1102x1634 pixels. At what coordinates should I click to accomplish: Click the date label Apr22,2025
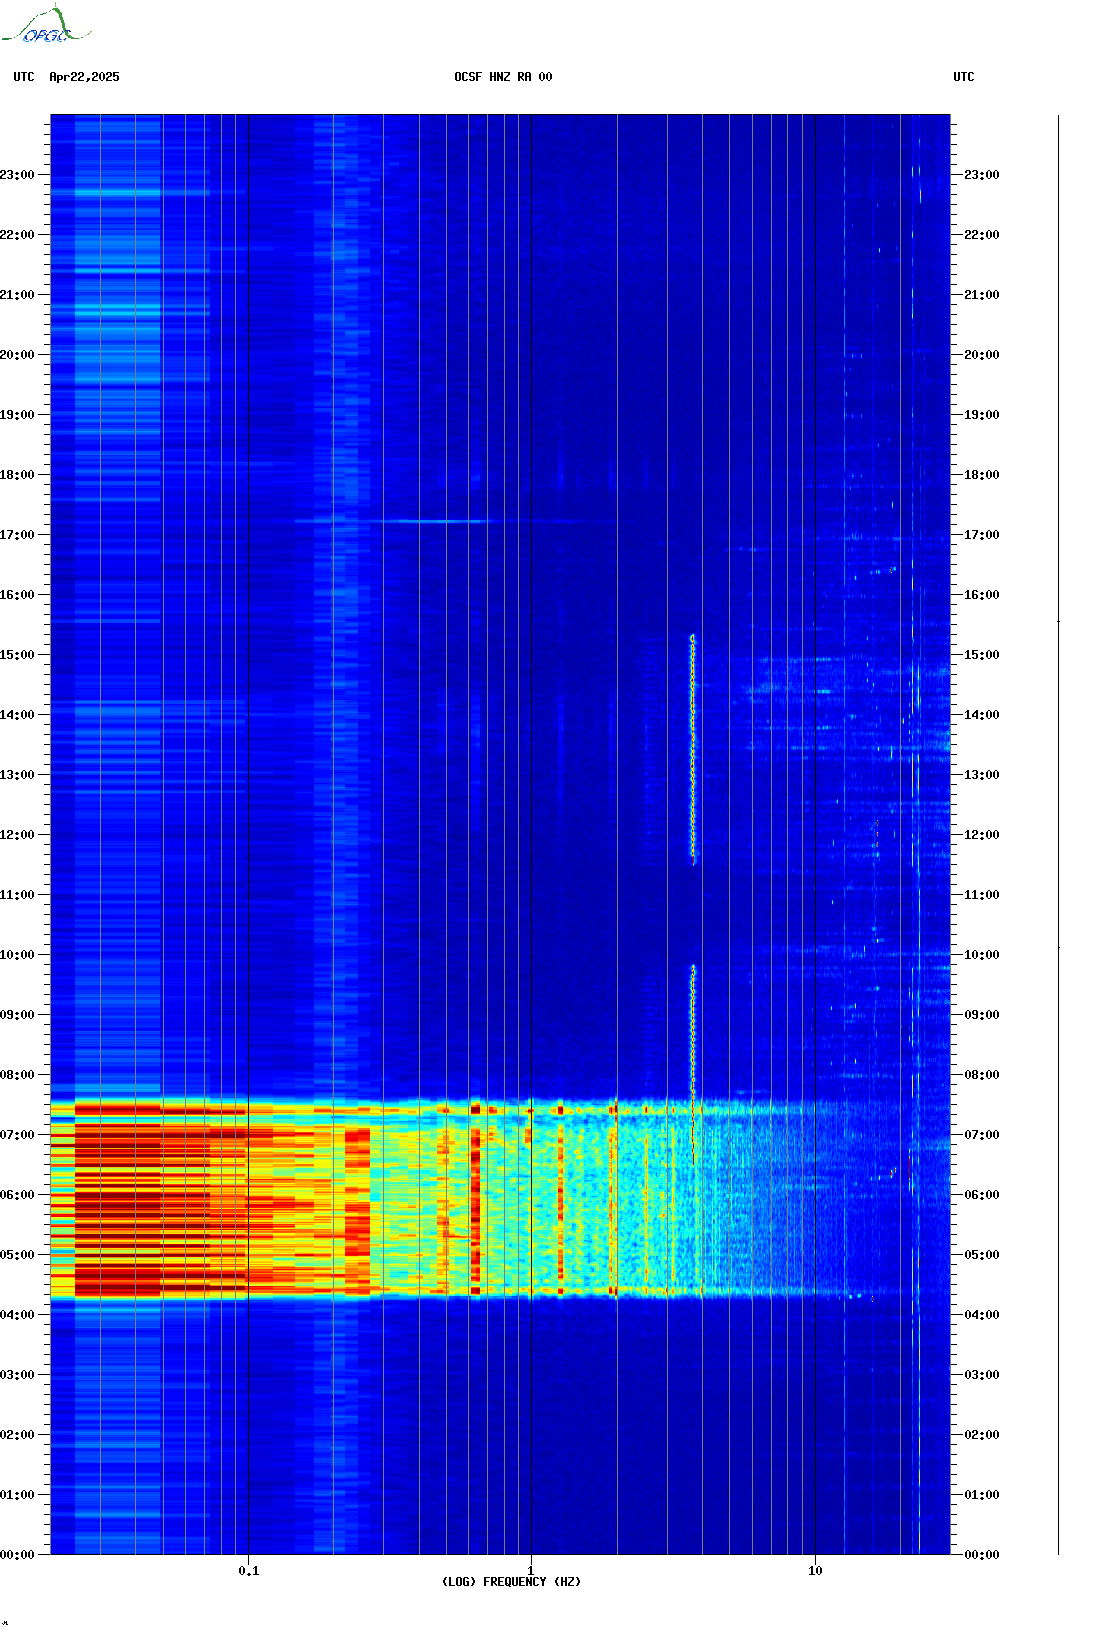click(x=84, y=77)
